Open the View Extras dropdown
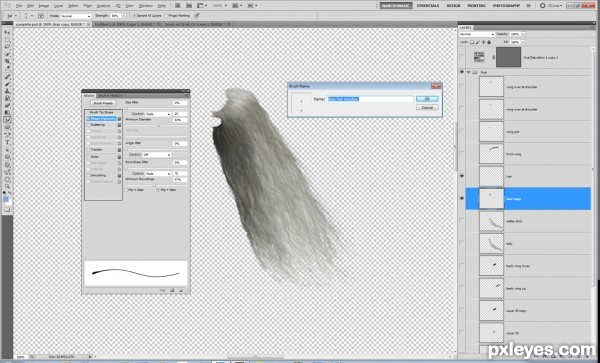The height and width of the screenshot is (363, 600). [x=202, y=6]
